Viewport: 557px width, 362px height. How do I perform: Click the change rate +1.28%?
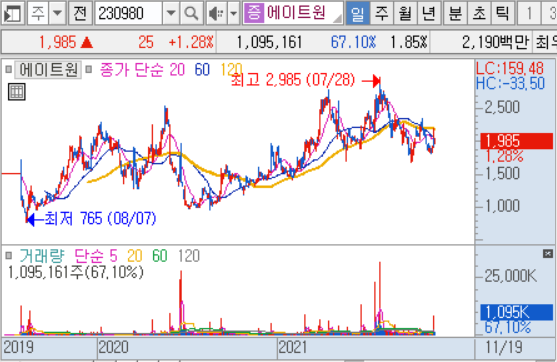(x=191, y=43)
